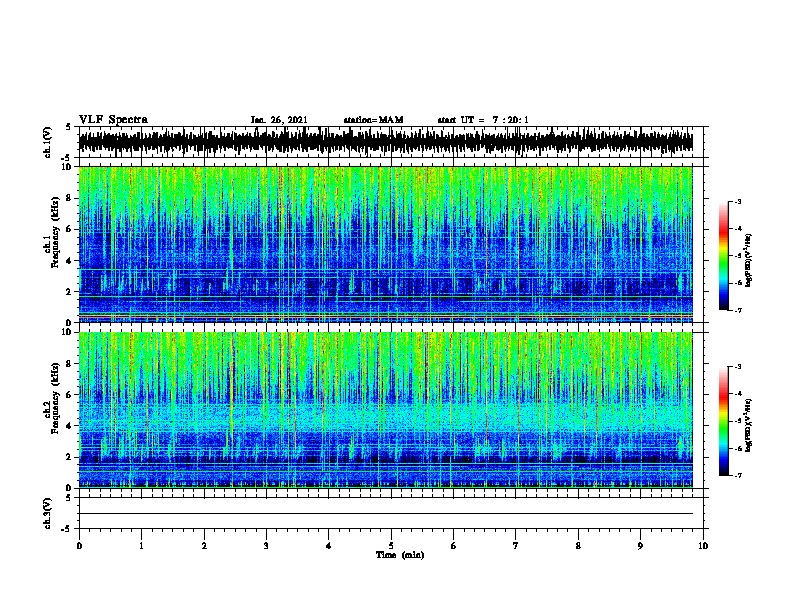Click time axis tick label "8"
Viewport: 792px width, 612px height.
point(578,546)
